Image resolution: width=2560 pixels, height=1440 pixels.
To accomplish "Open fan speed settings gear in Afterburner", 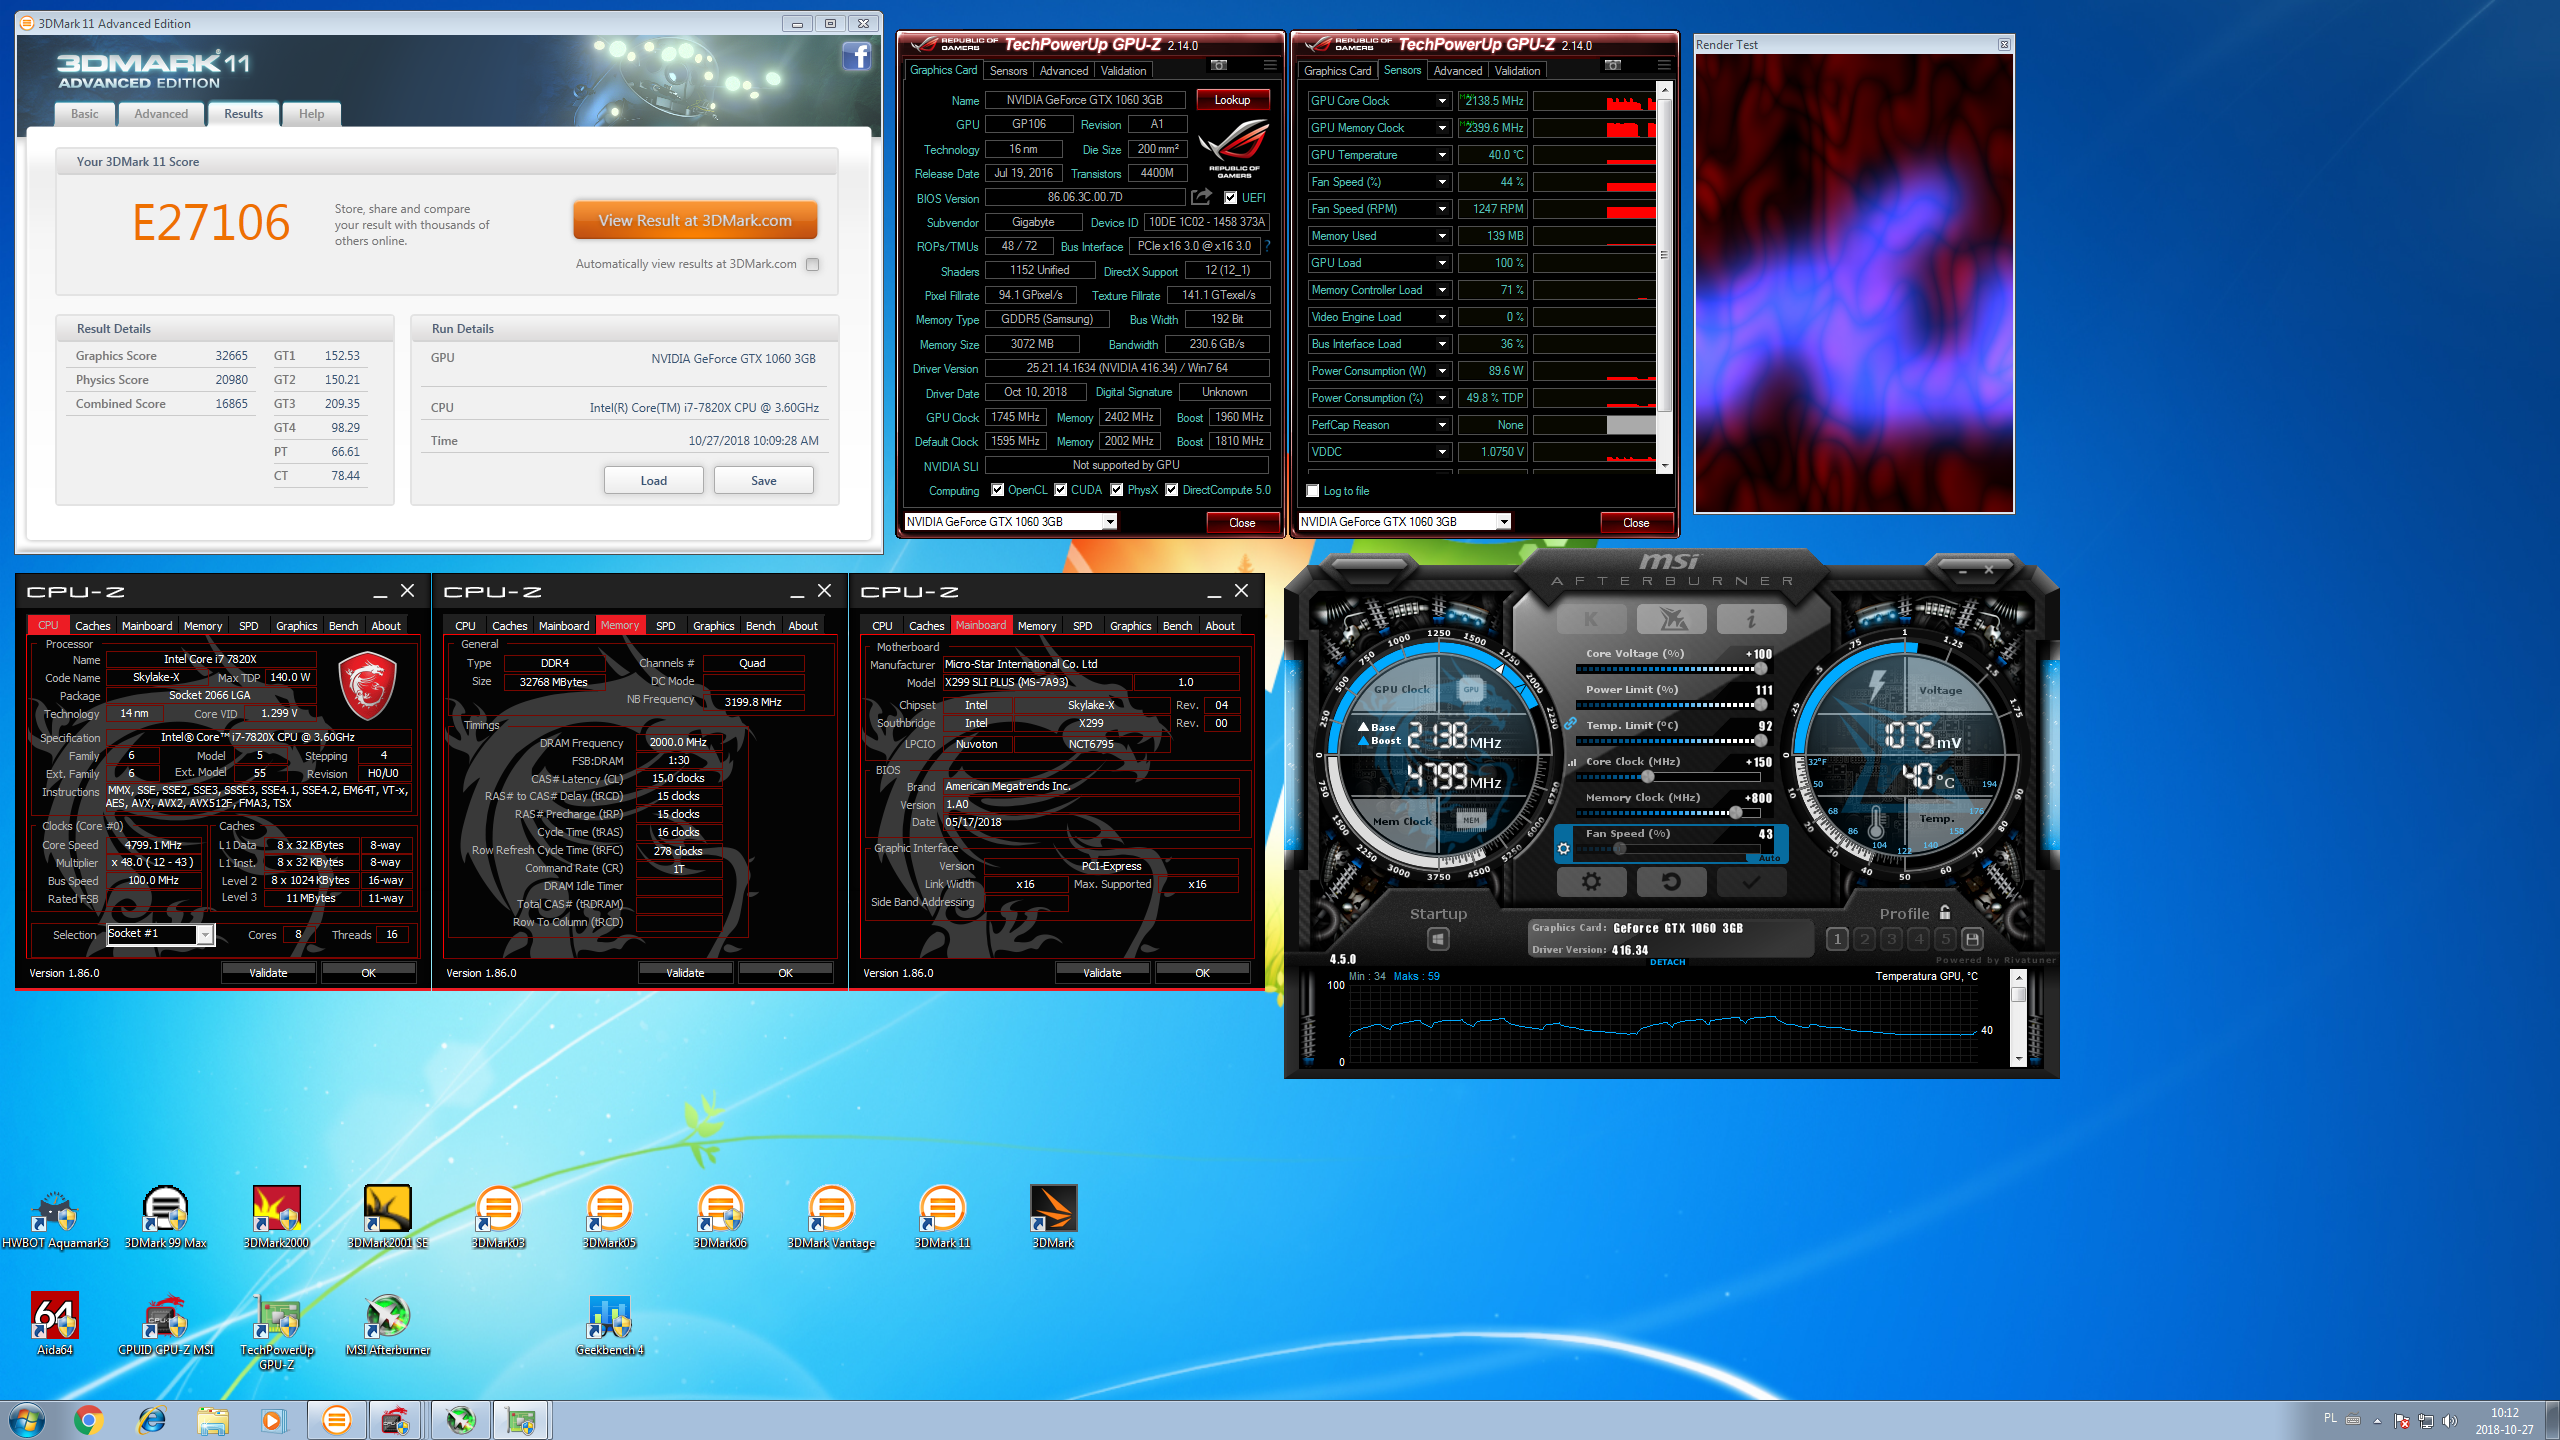I will (x=1564, y=849).
